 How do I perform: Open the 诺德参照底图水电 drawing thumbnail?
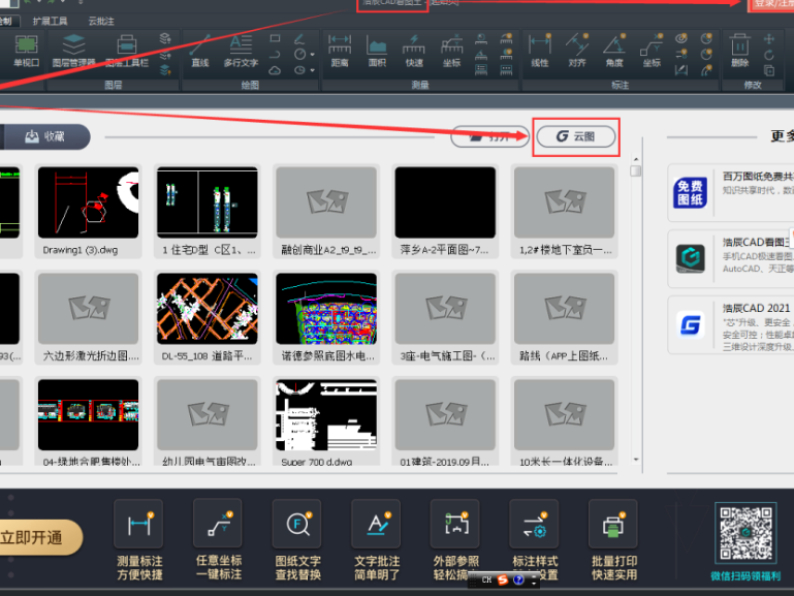pyautogui.click(x=326, y=309)
